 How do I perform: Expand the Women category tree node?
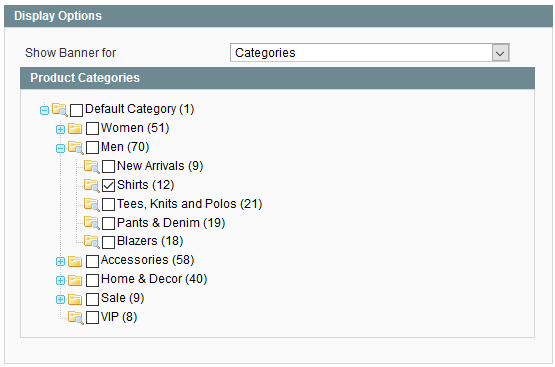61,129
